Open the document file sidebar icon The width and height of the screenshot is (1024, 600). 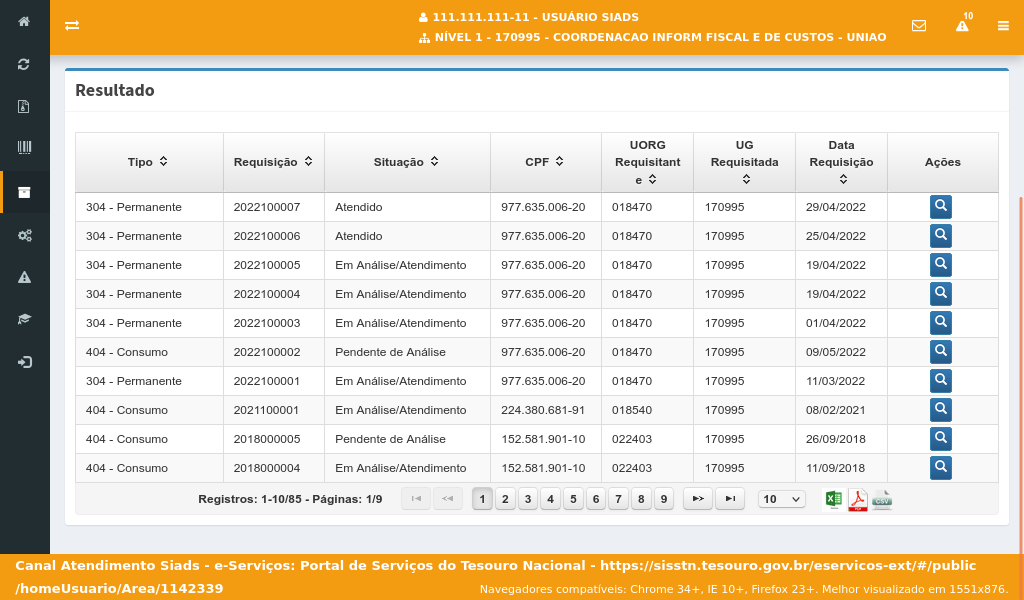(24, 106)
